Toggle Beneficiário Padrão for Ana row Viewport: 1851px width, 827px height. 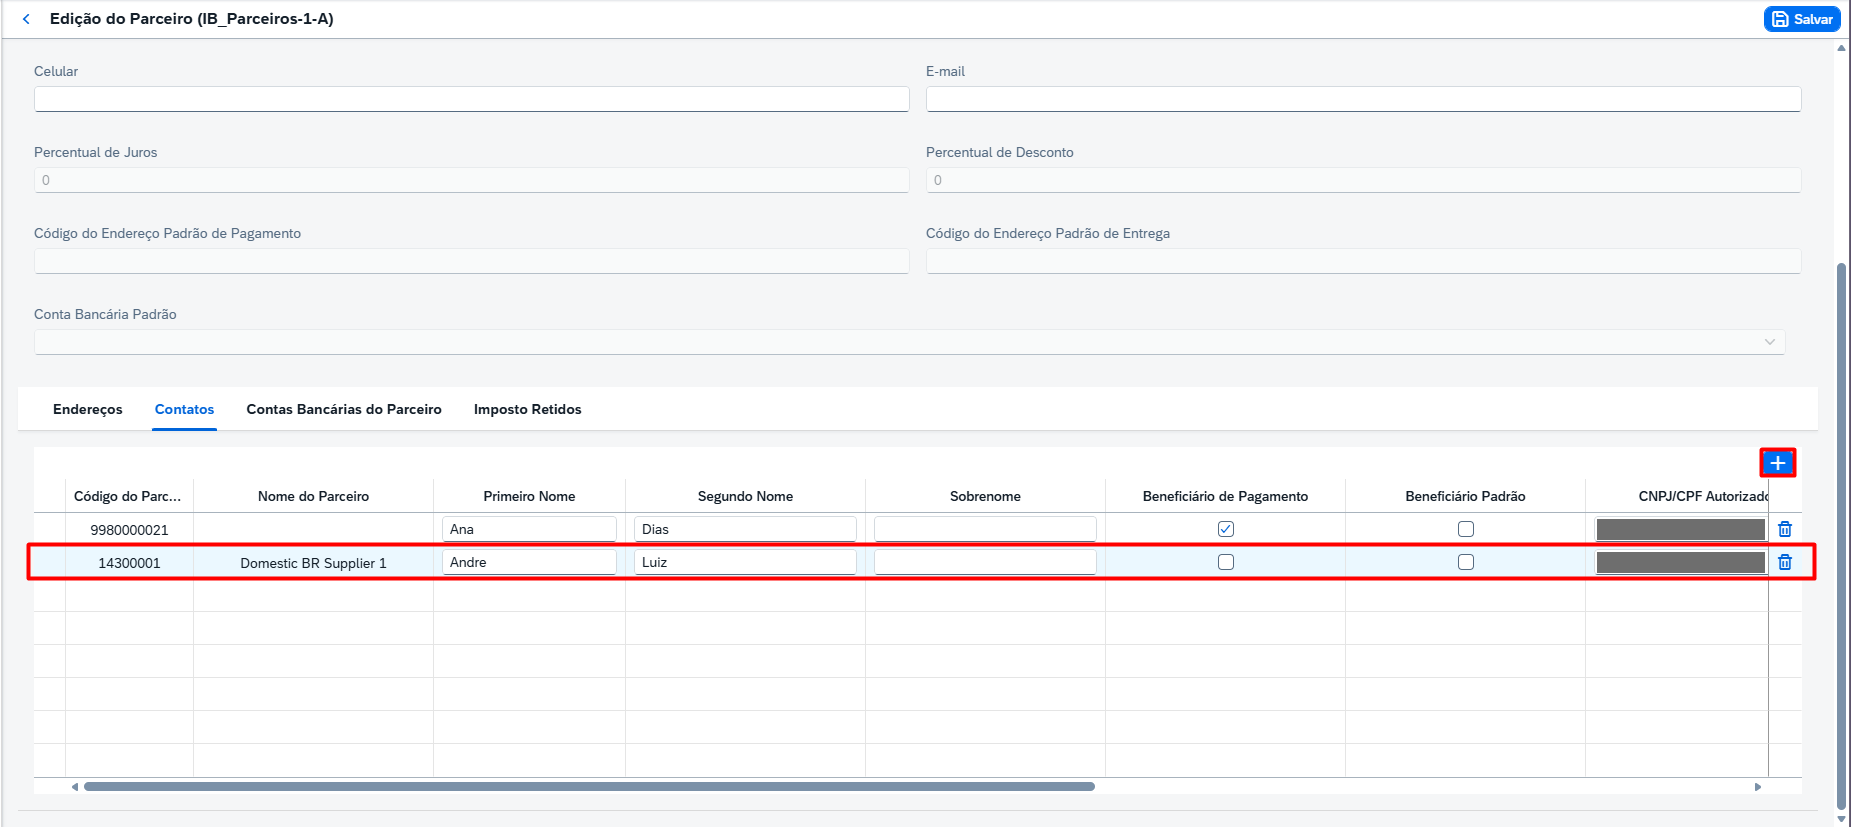tap(1466, 529)
